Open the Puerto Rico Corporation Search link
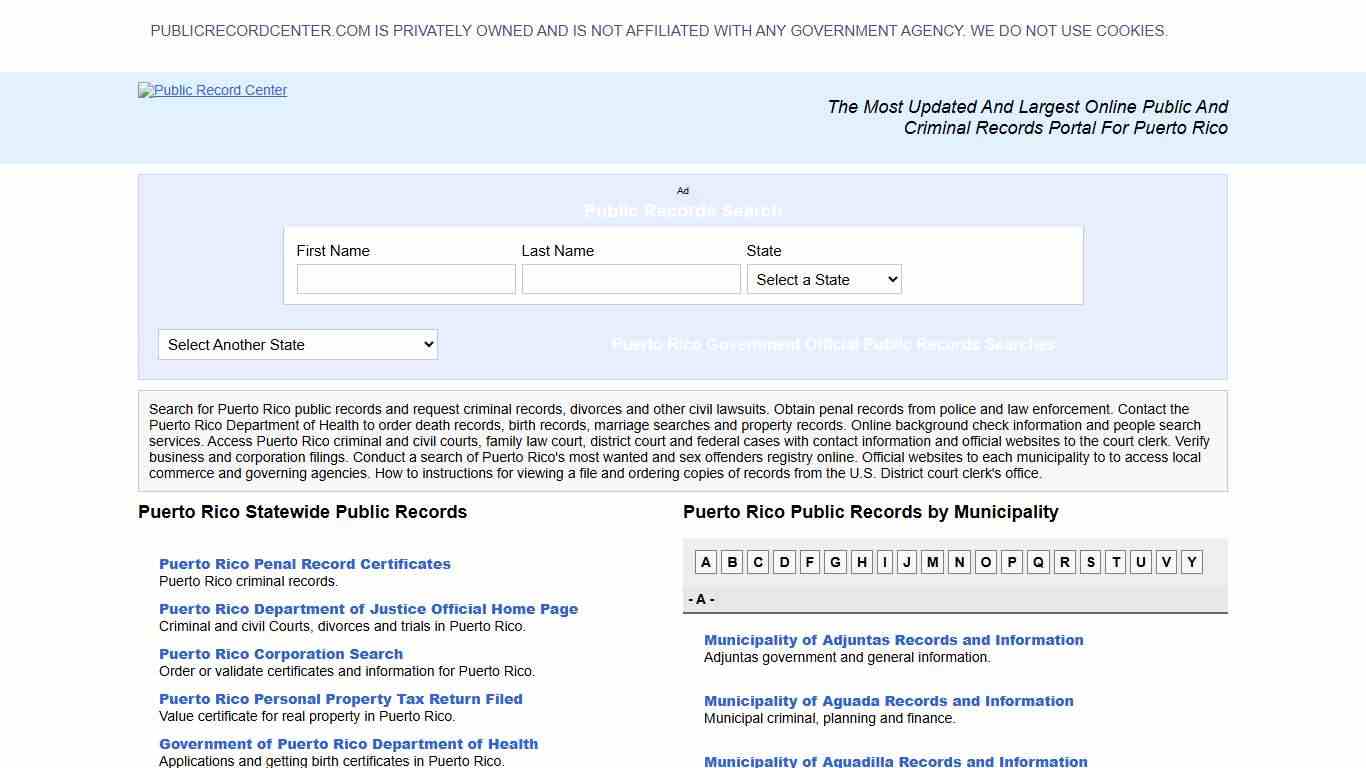This screenshot has width=1366, height=768. click(x=281, y=653)
